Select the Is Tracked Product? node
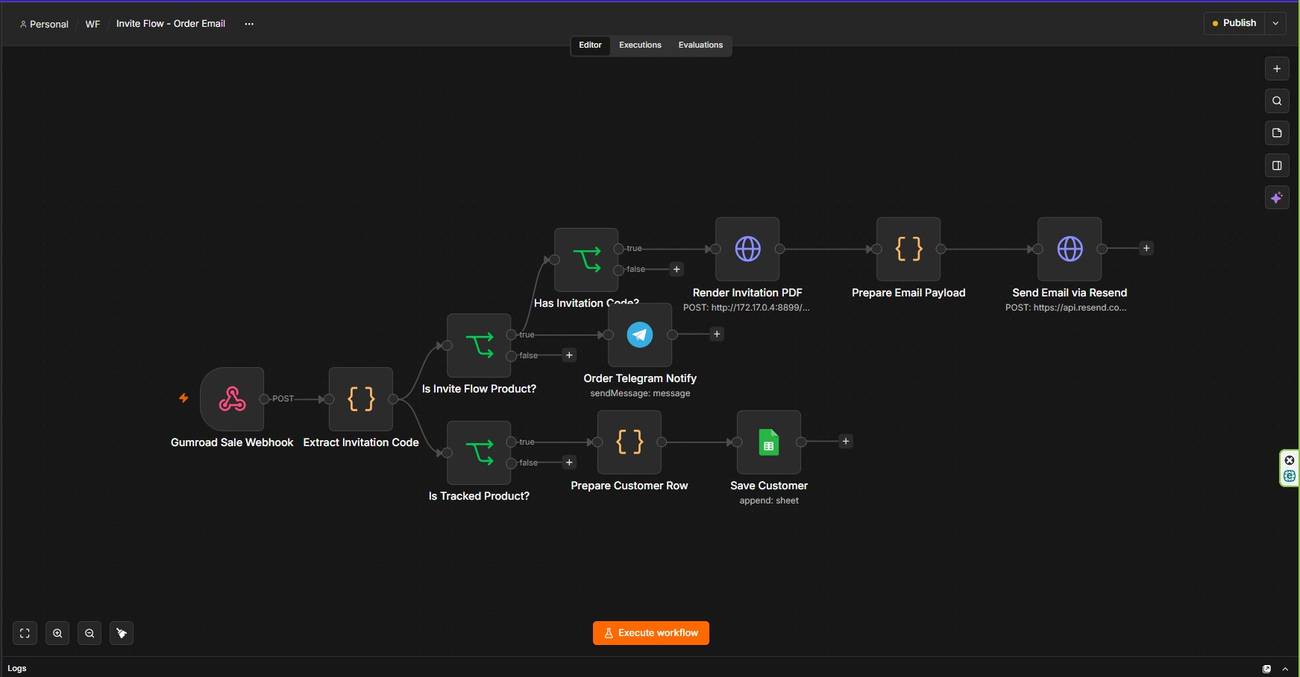 (479, 452)
